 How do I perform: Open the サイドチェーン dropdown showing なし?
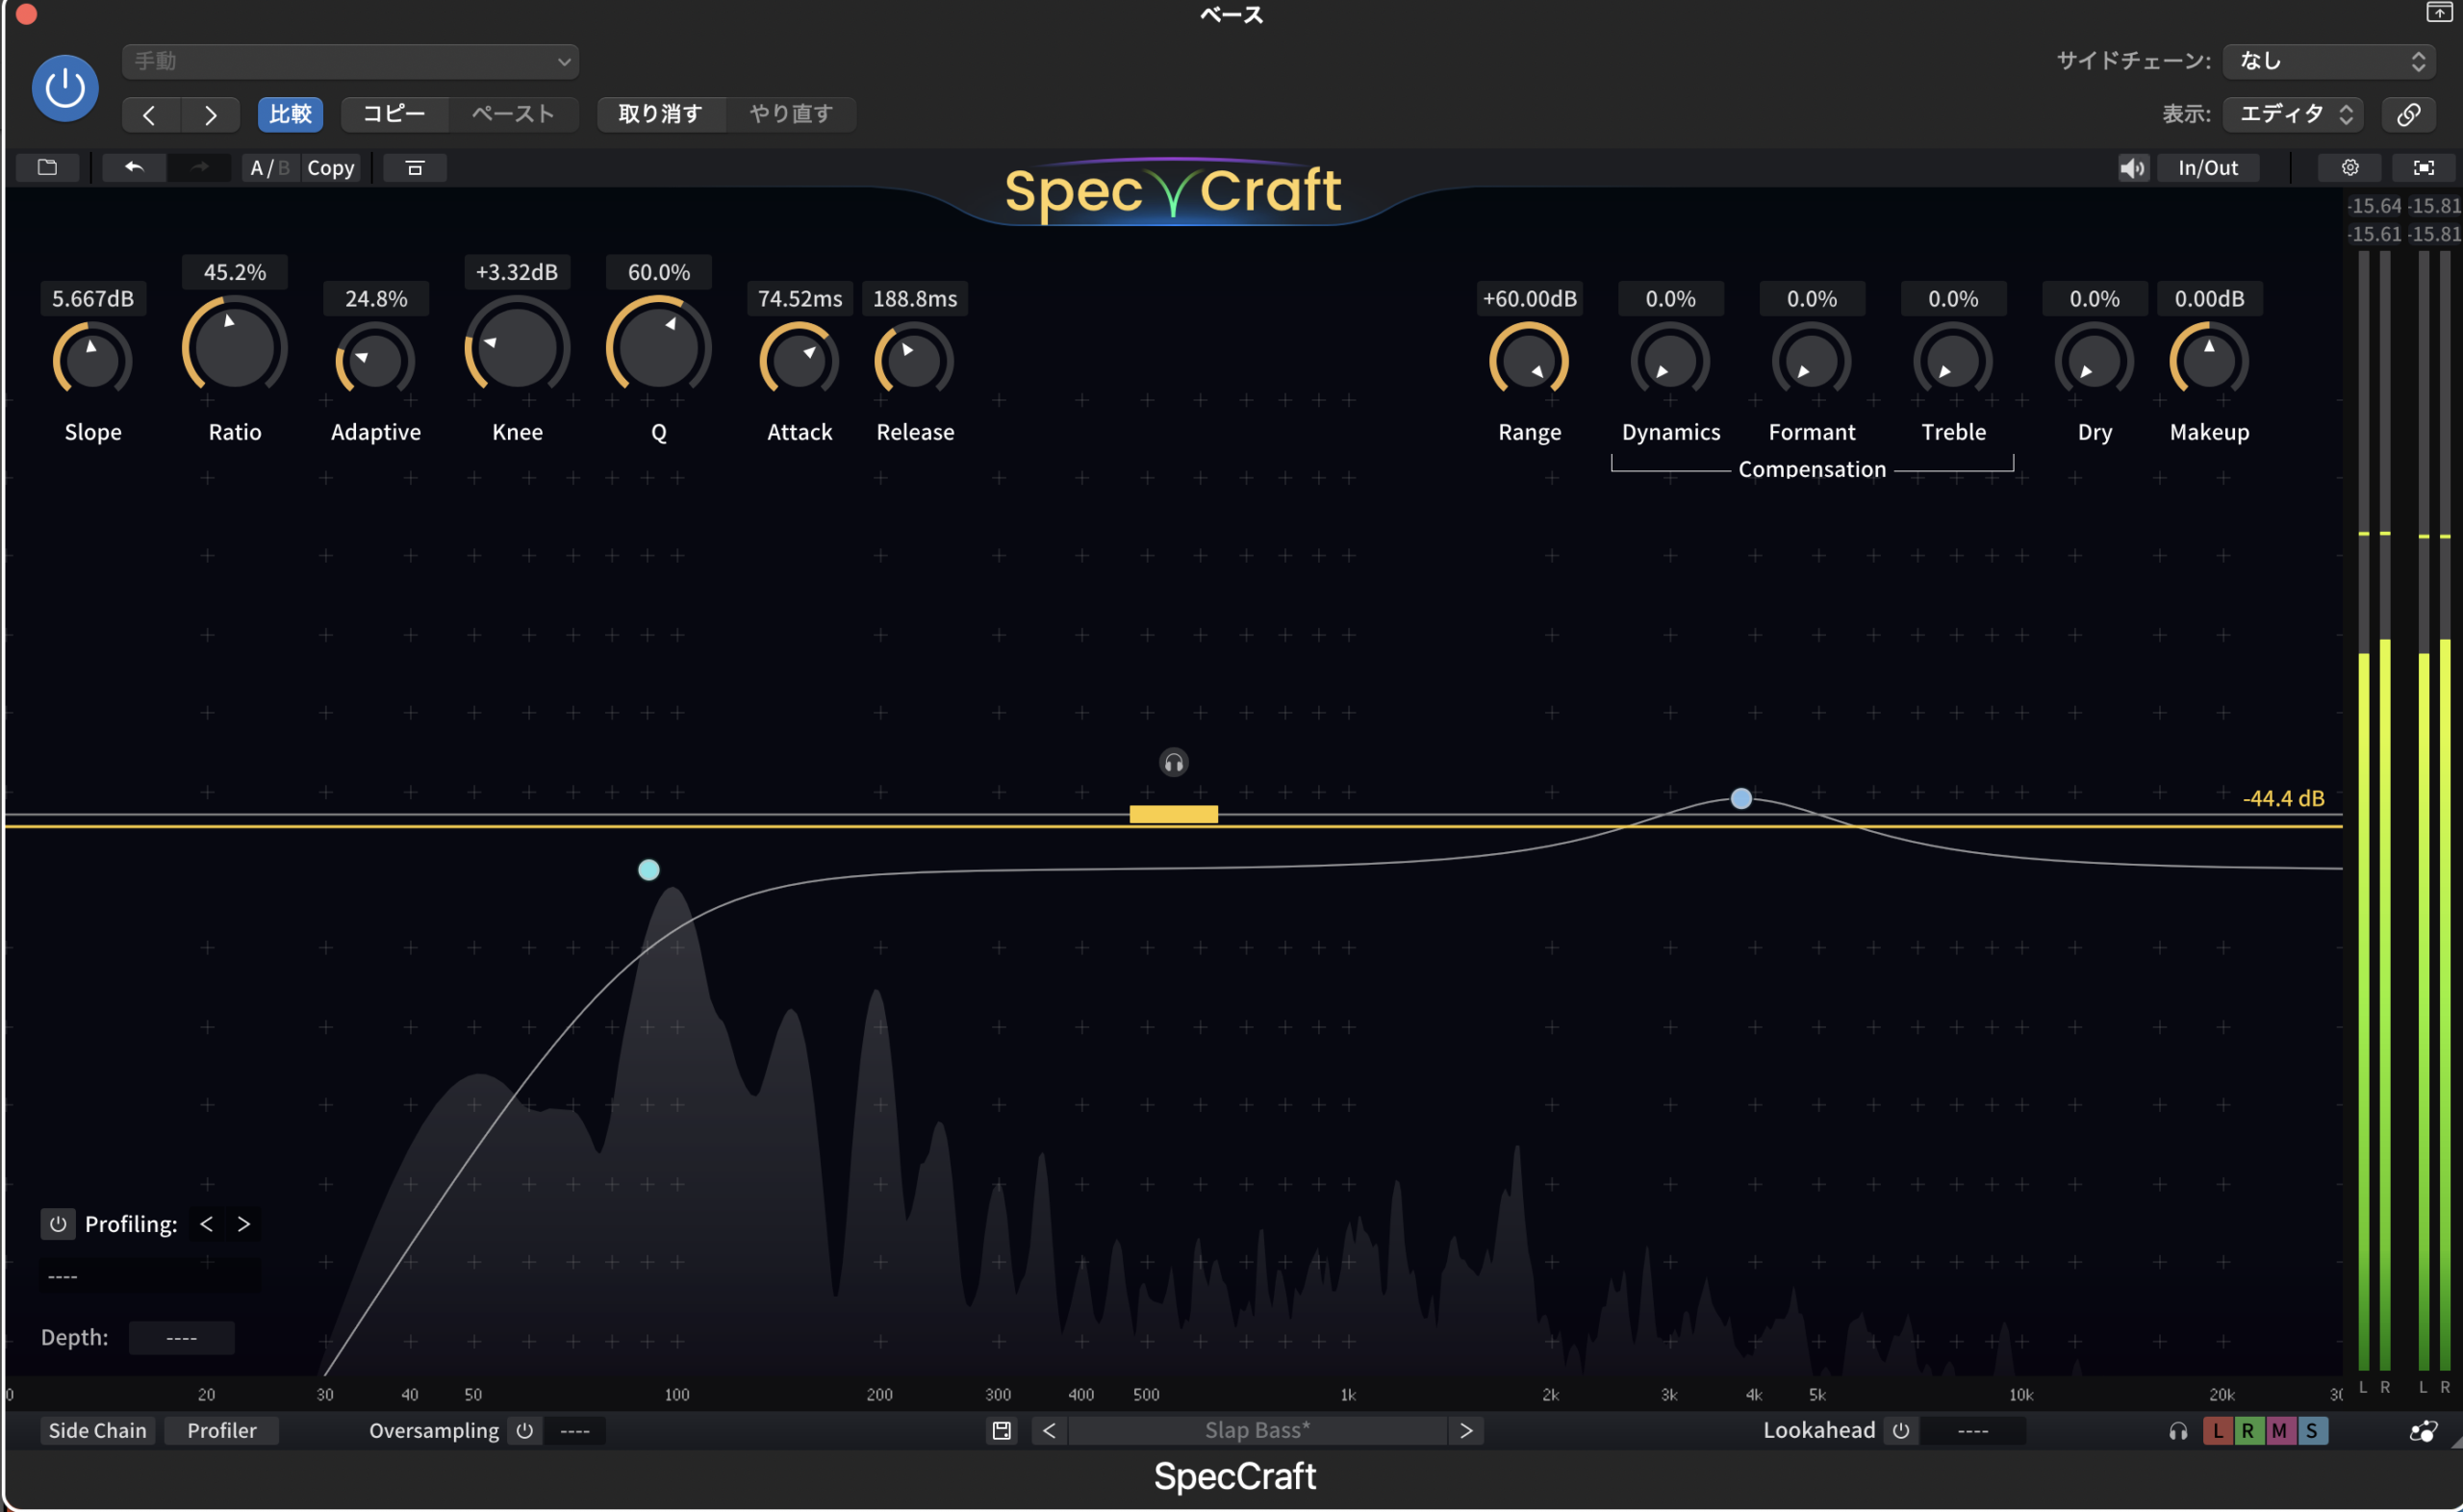(x=2329, y=61)
